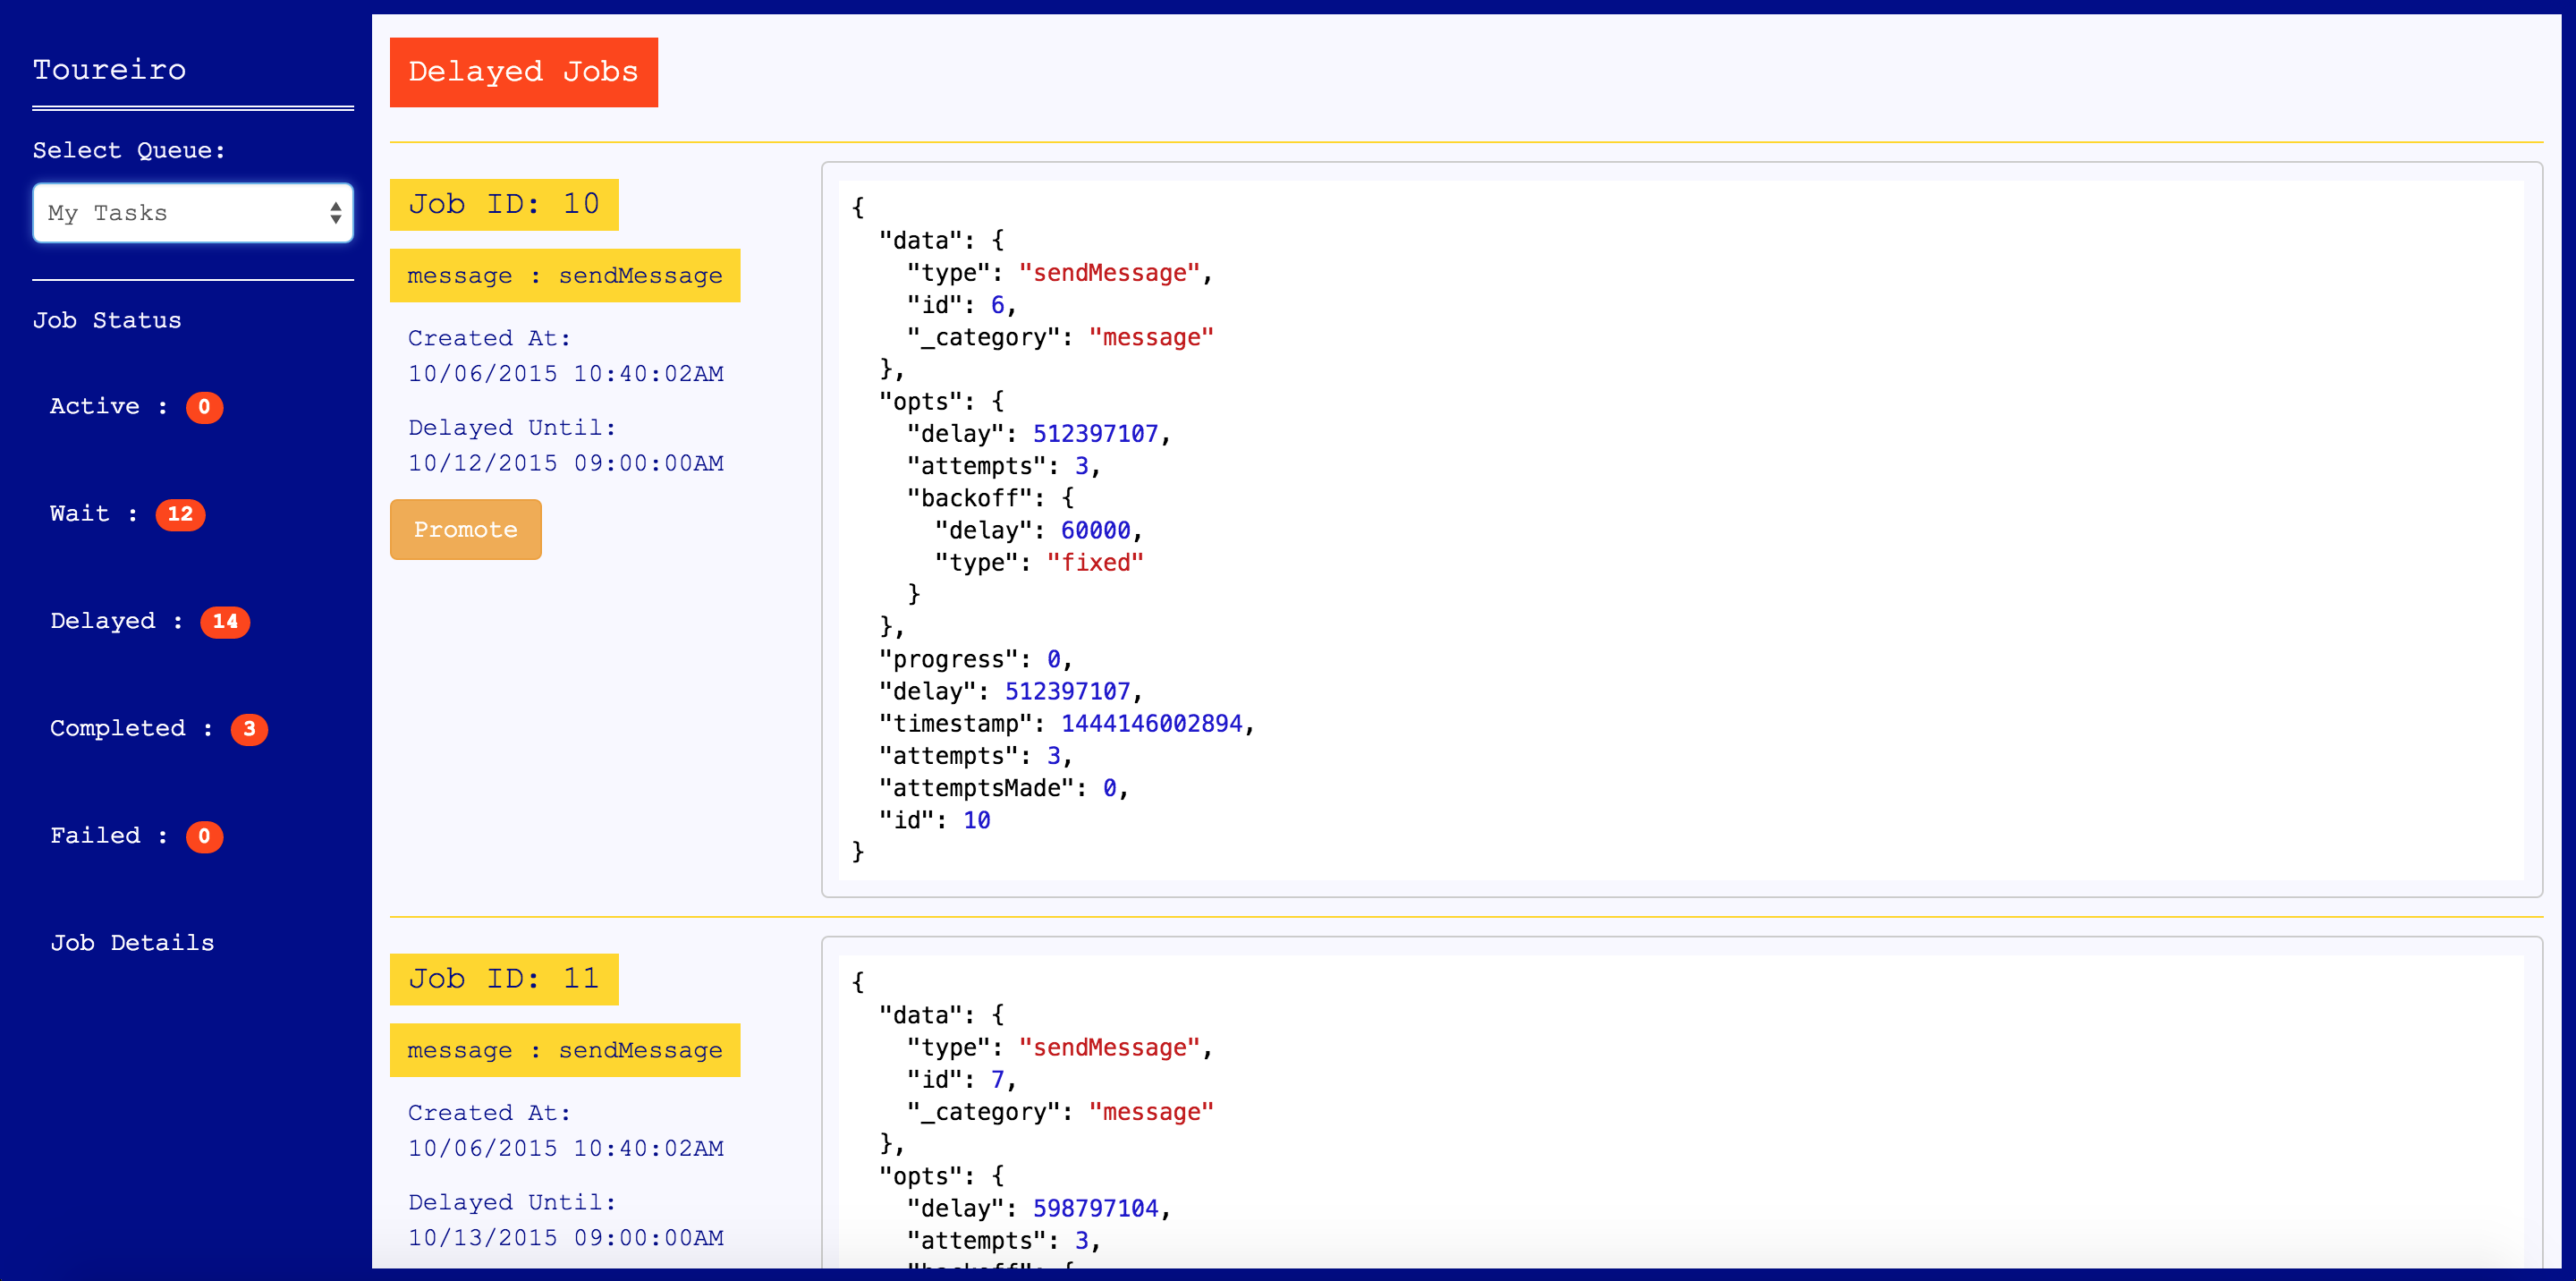Click inside Job 10 JSON data panel
This screenshot has width=2576, height=1281.
(1680, 530)
